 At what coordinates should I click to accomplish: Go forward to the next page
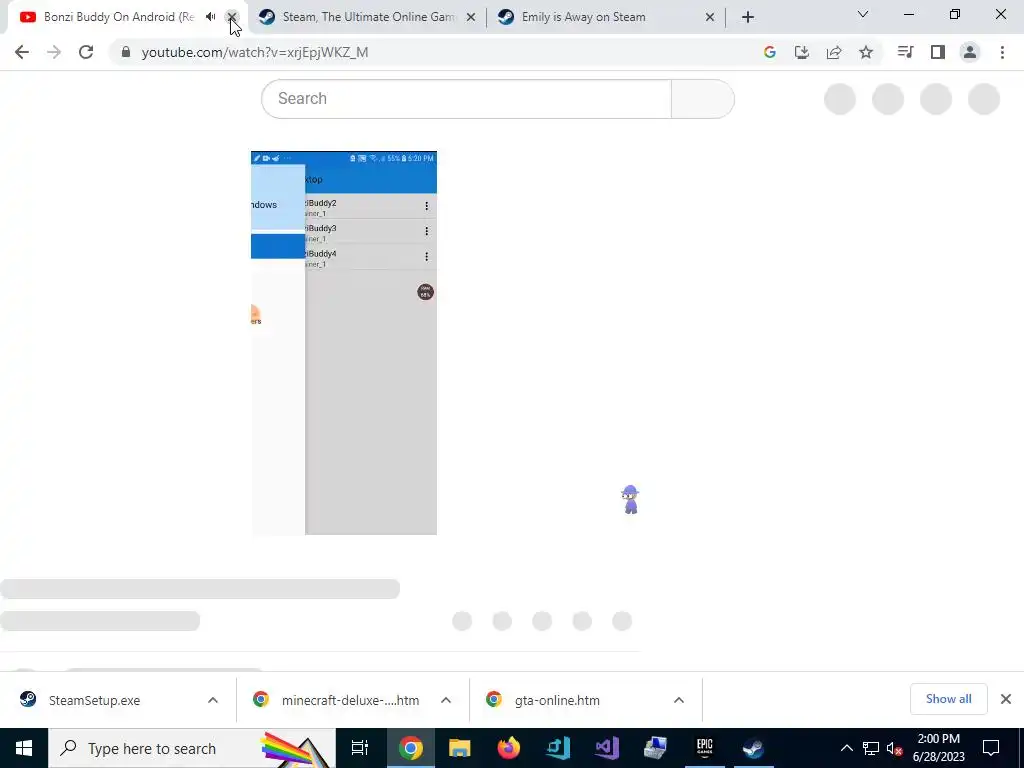(x=54, y=52)
